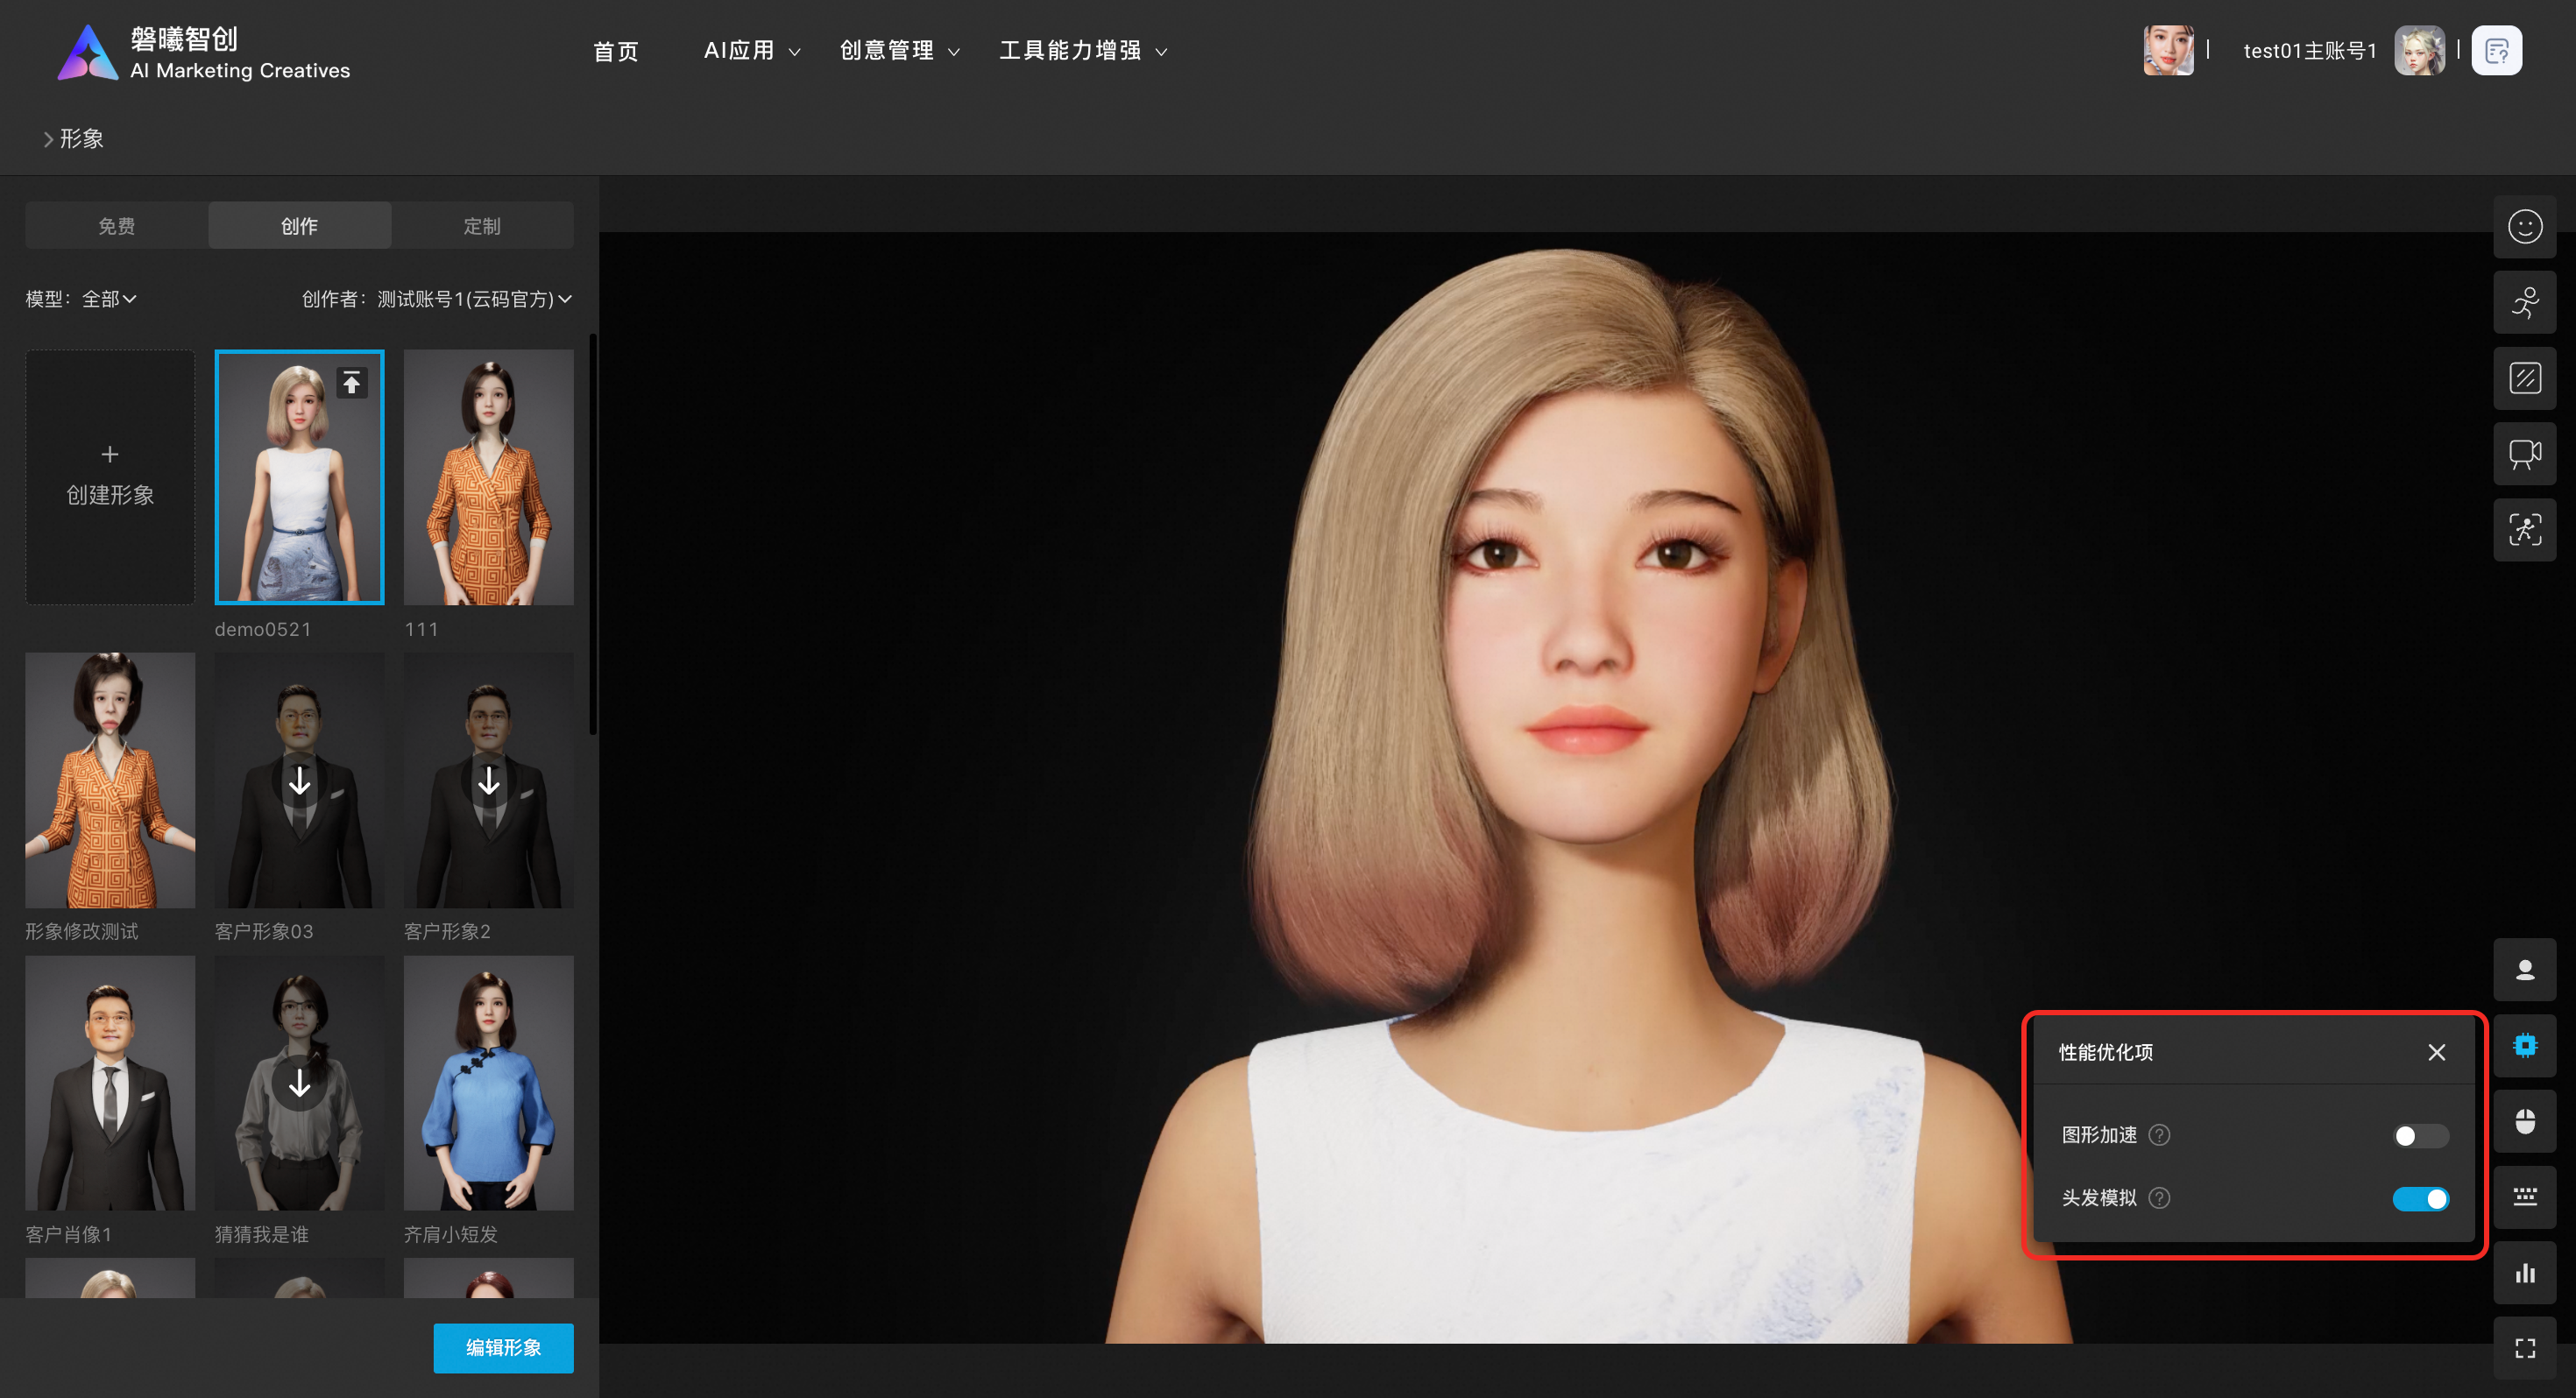Click the portrait person view icon
The width and height of the screenshot is (2576, 1398).
tap(2524, 970)
